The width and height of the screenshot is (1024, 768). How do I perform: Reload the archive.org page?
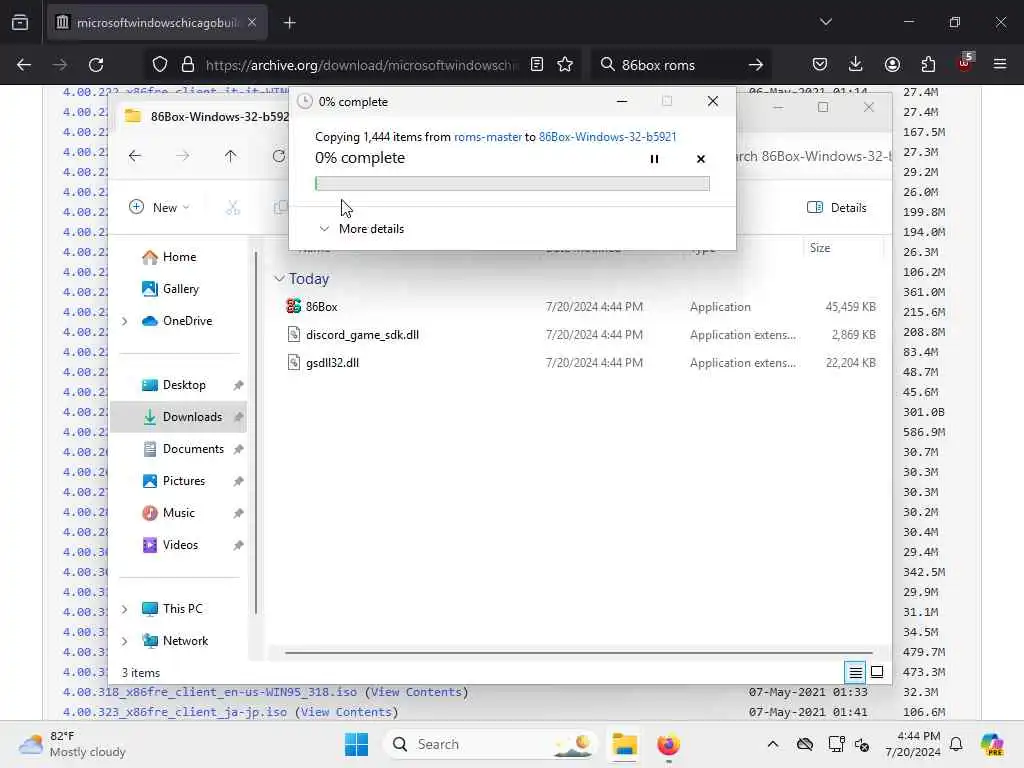(x=96, y=65)
